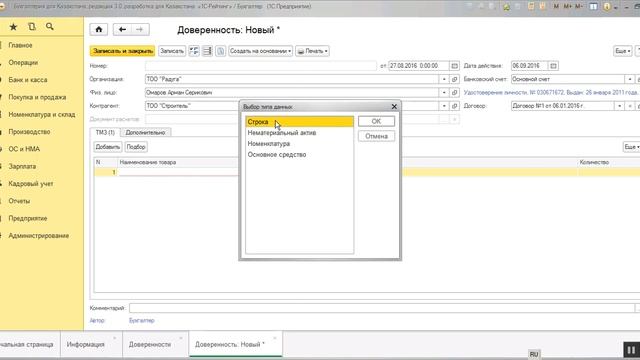The image size is (640, 360).
Task: Click the Номер input field
Action: 261,66
